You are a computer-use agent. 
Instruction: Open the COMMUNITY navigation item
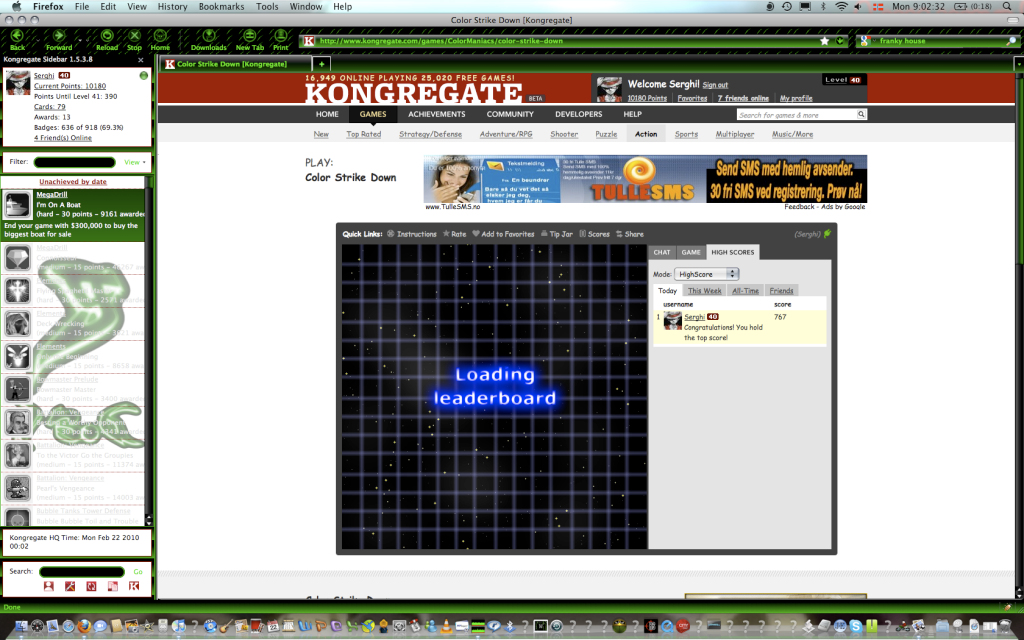click(510, 114)
